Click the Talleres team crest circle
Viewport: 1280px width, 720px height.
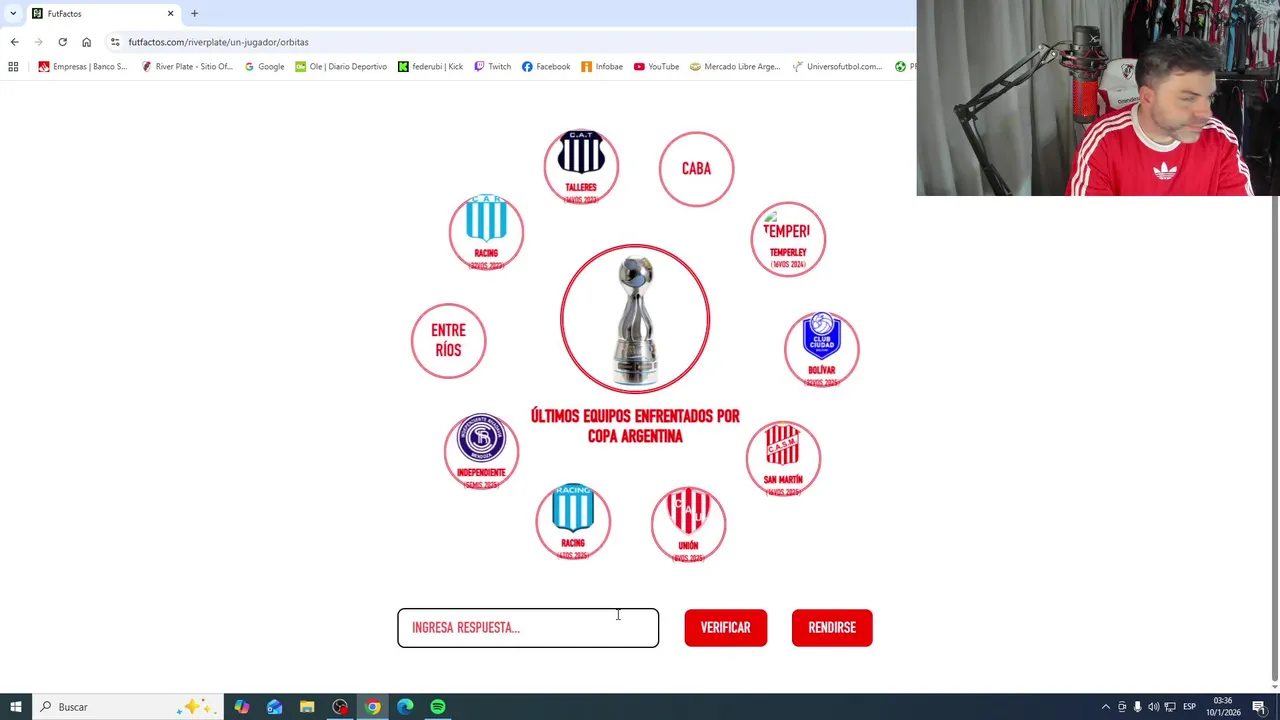(x=581, y=166)
